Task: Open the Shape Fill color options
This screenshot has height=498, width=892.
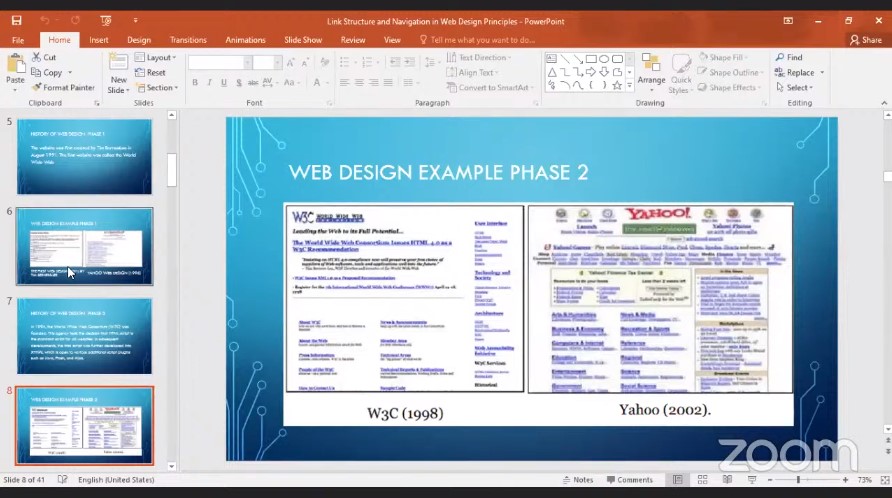Action: 723,57
